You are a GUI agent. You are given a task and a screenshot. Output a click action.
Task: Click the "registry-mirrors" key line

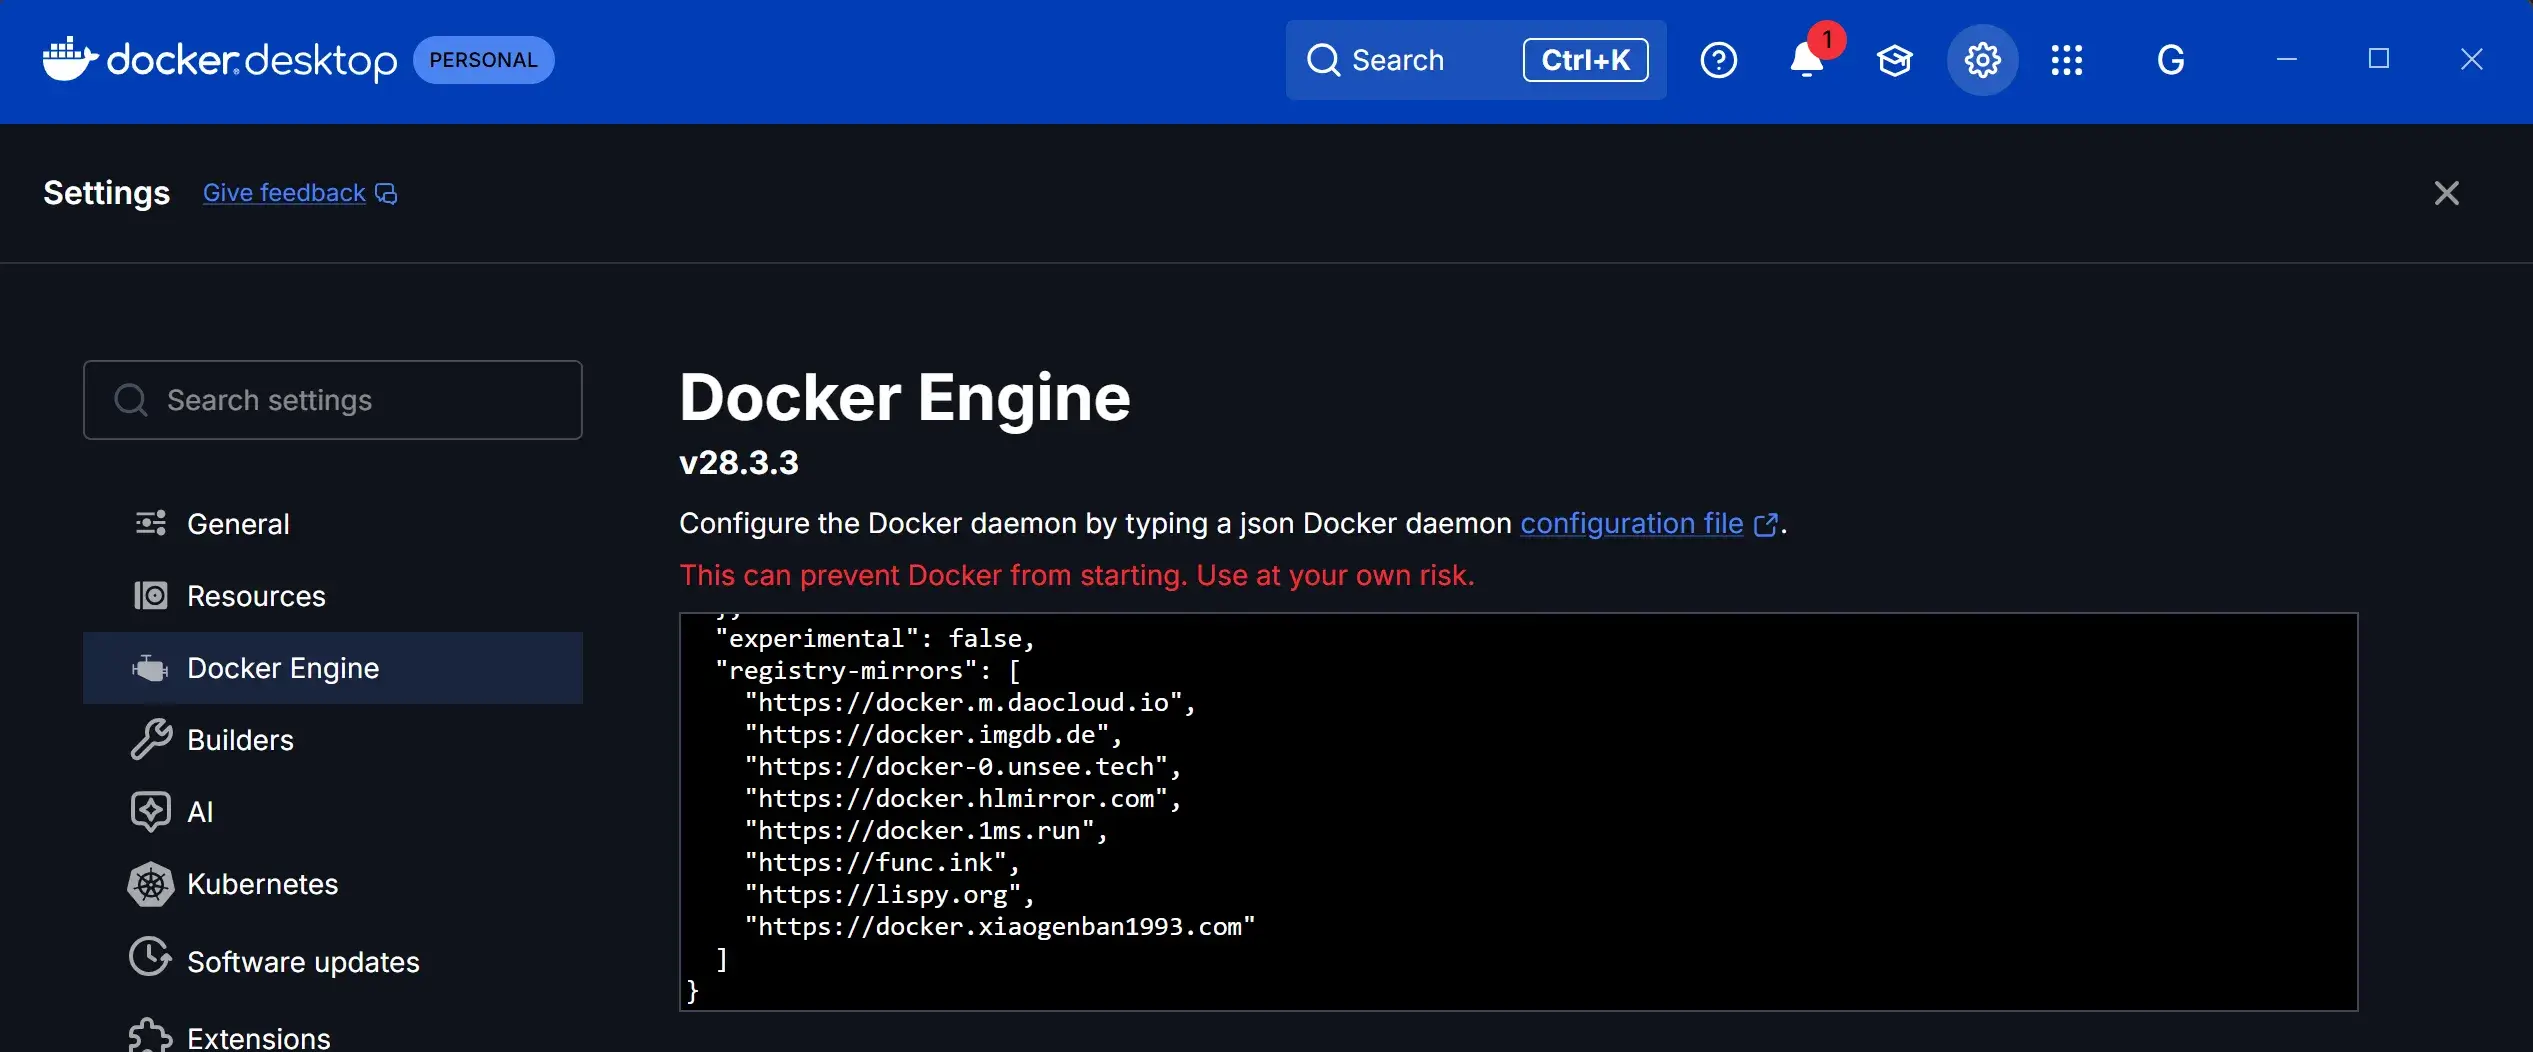click(867, 670)
